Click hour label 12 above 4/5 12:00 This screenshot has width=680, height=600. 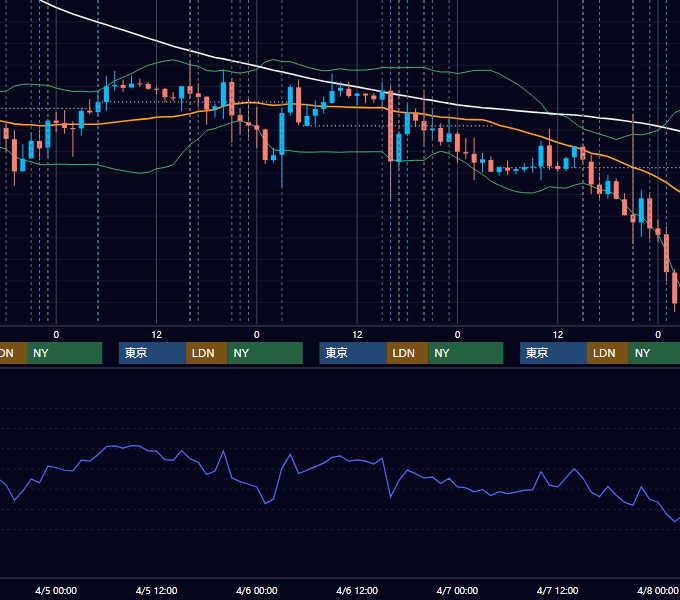pos(157,335)
